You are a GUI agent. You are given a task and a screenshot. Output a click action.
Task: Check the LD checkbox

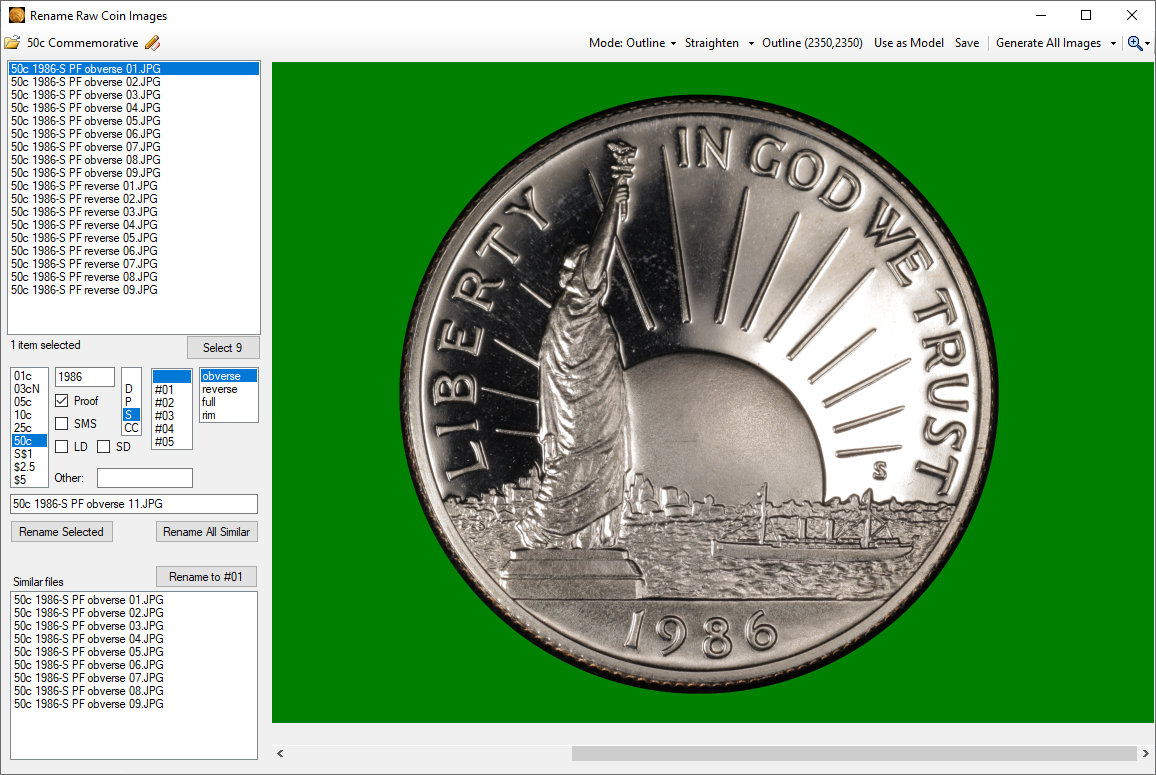[62, 447]
